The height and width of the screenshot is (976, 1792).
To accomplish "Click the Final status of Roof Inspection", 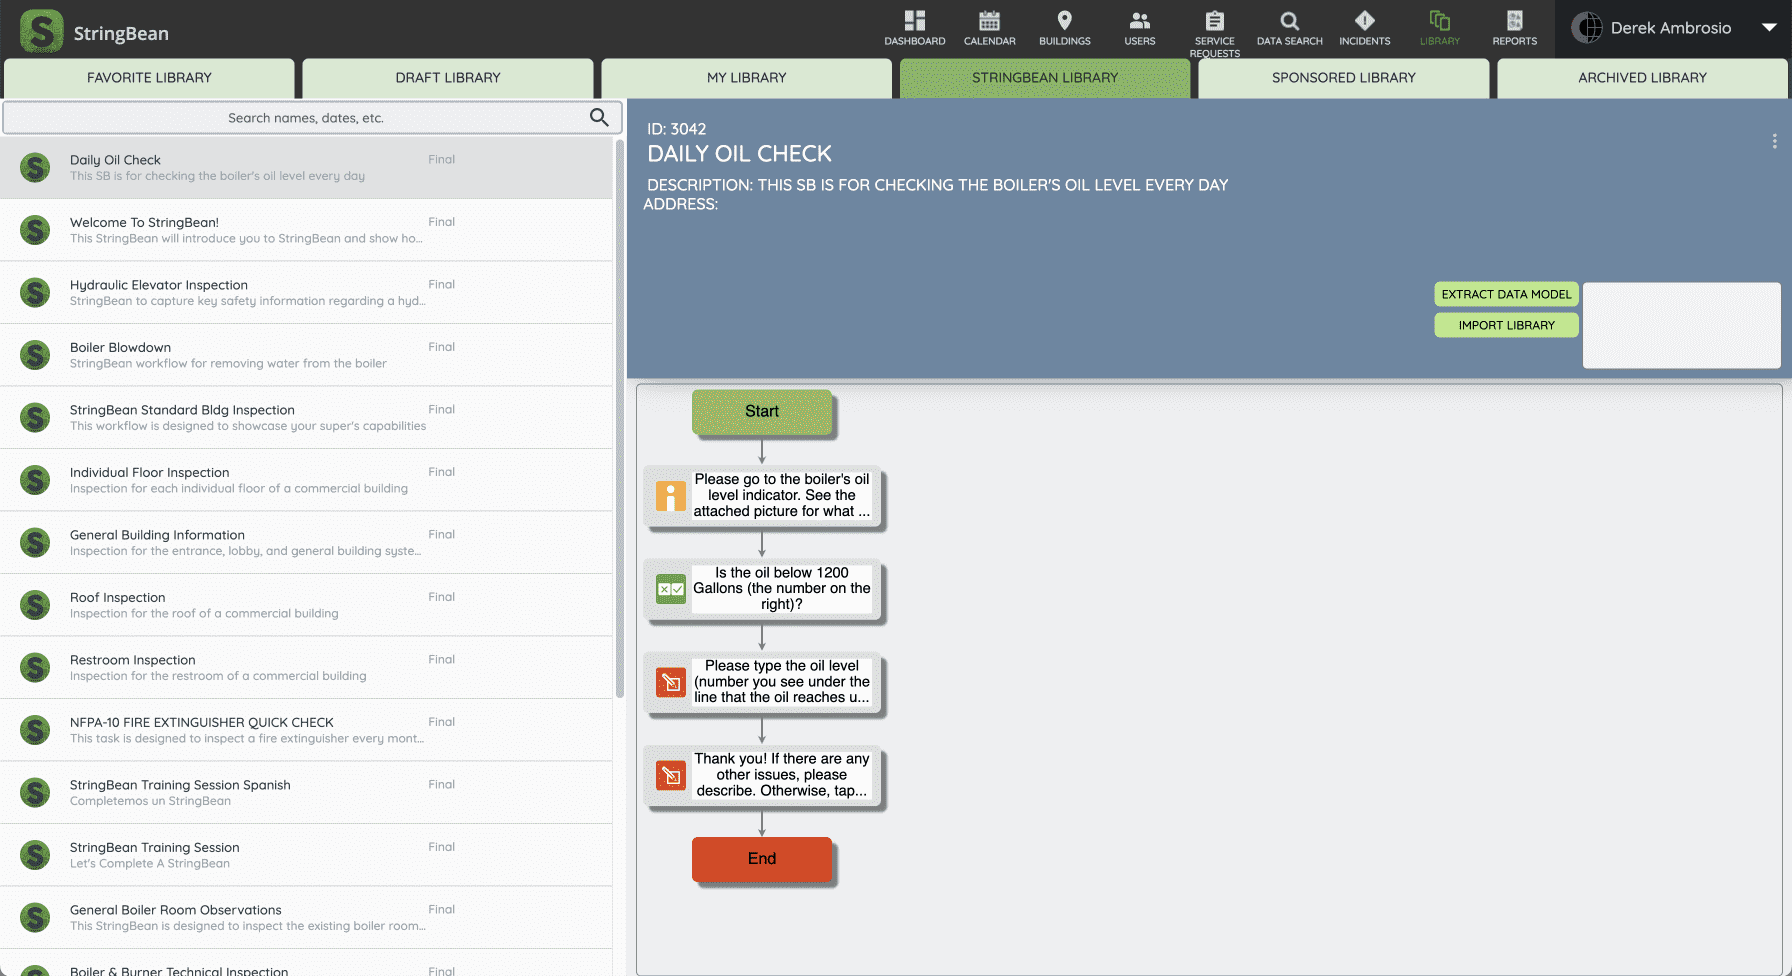I will [x=441, y=597].
